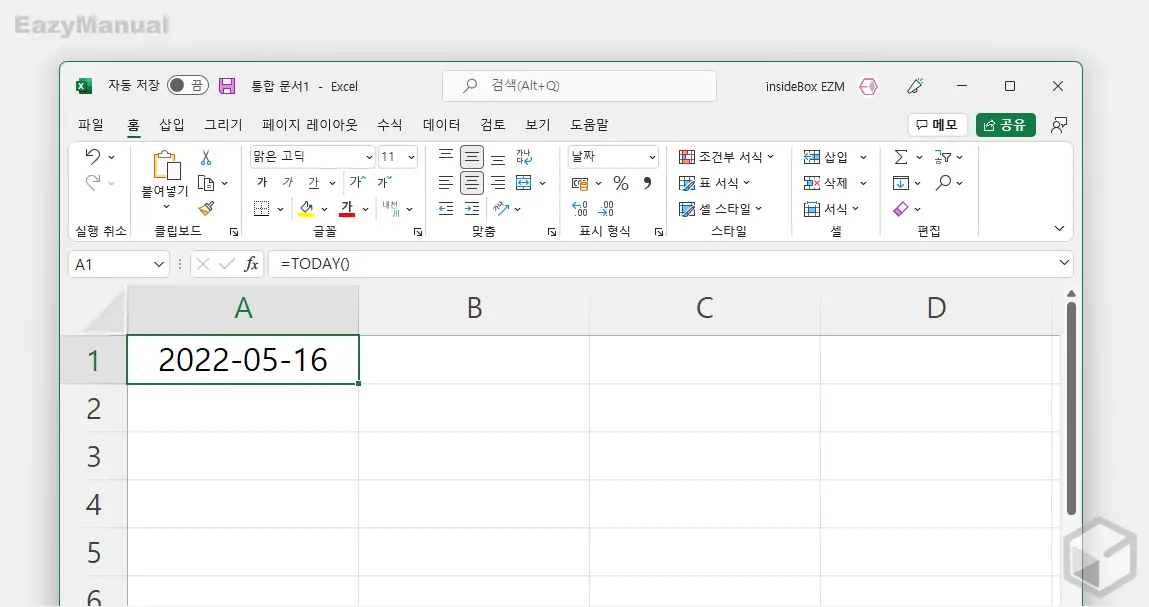Click the 공유 (Share) button
The width and height of the screenshot is (1149, 607).
pos(1006,124)
